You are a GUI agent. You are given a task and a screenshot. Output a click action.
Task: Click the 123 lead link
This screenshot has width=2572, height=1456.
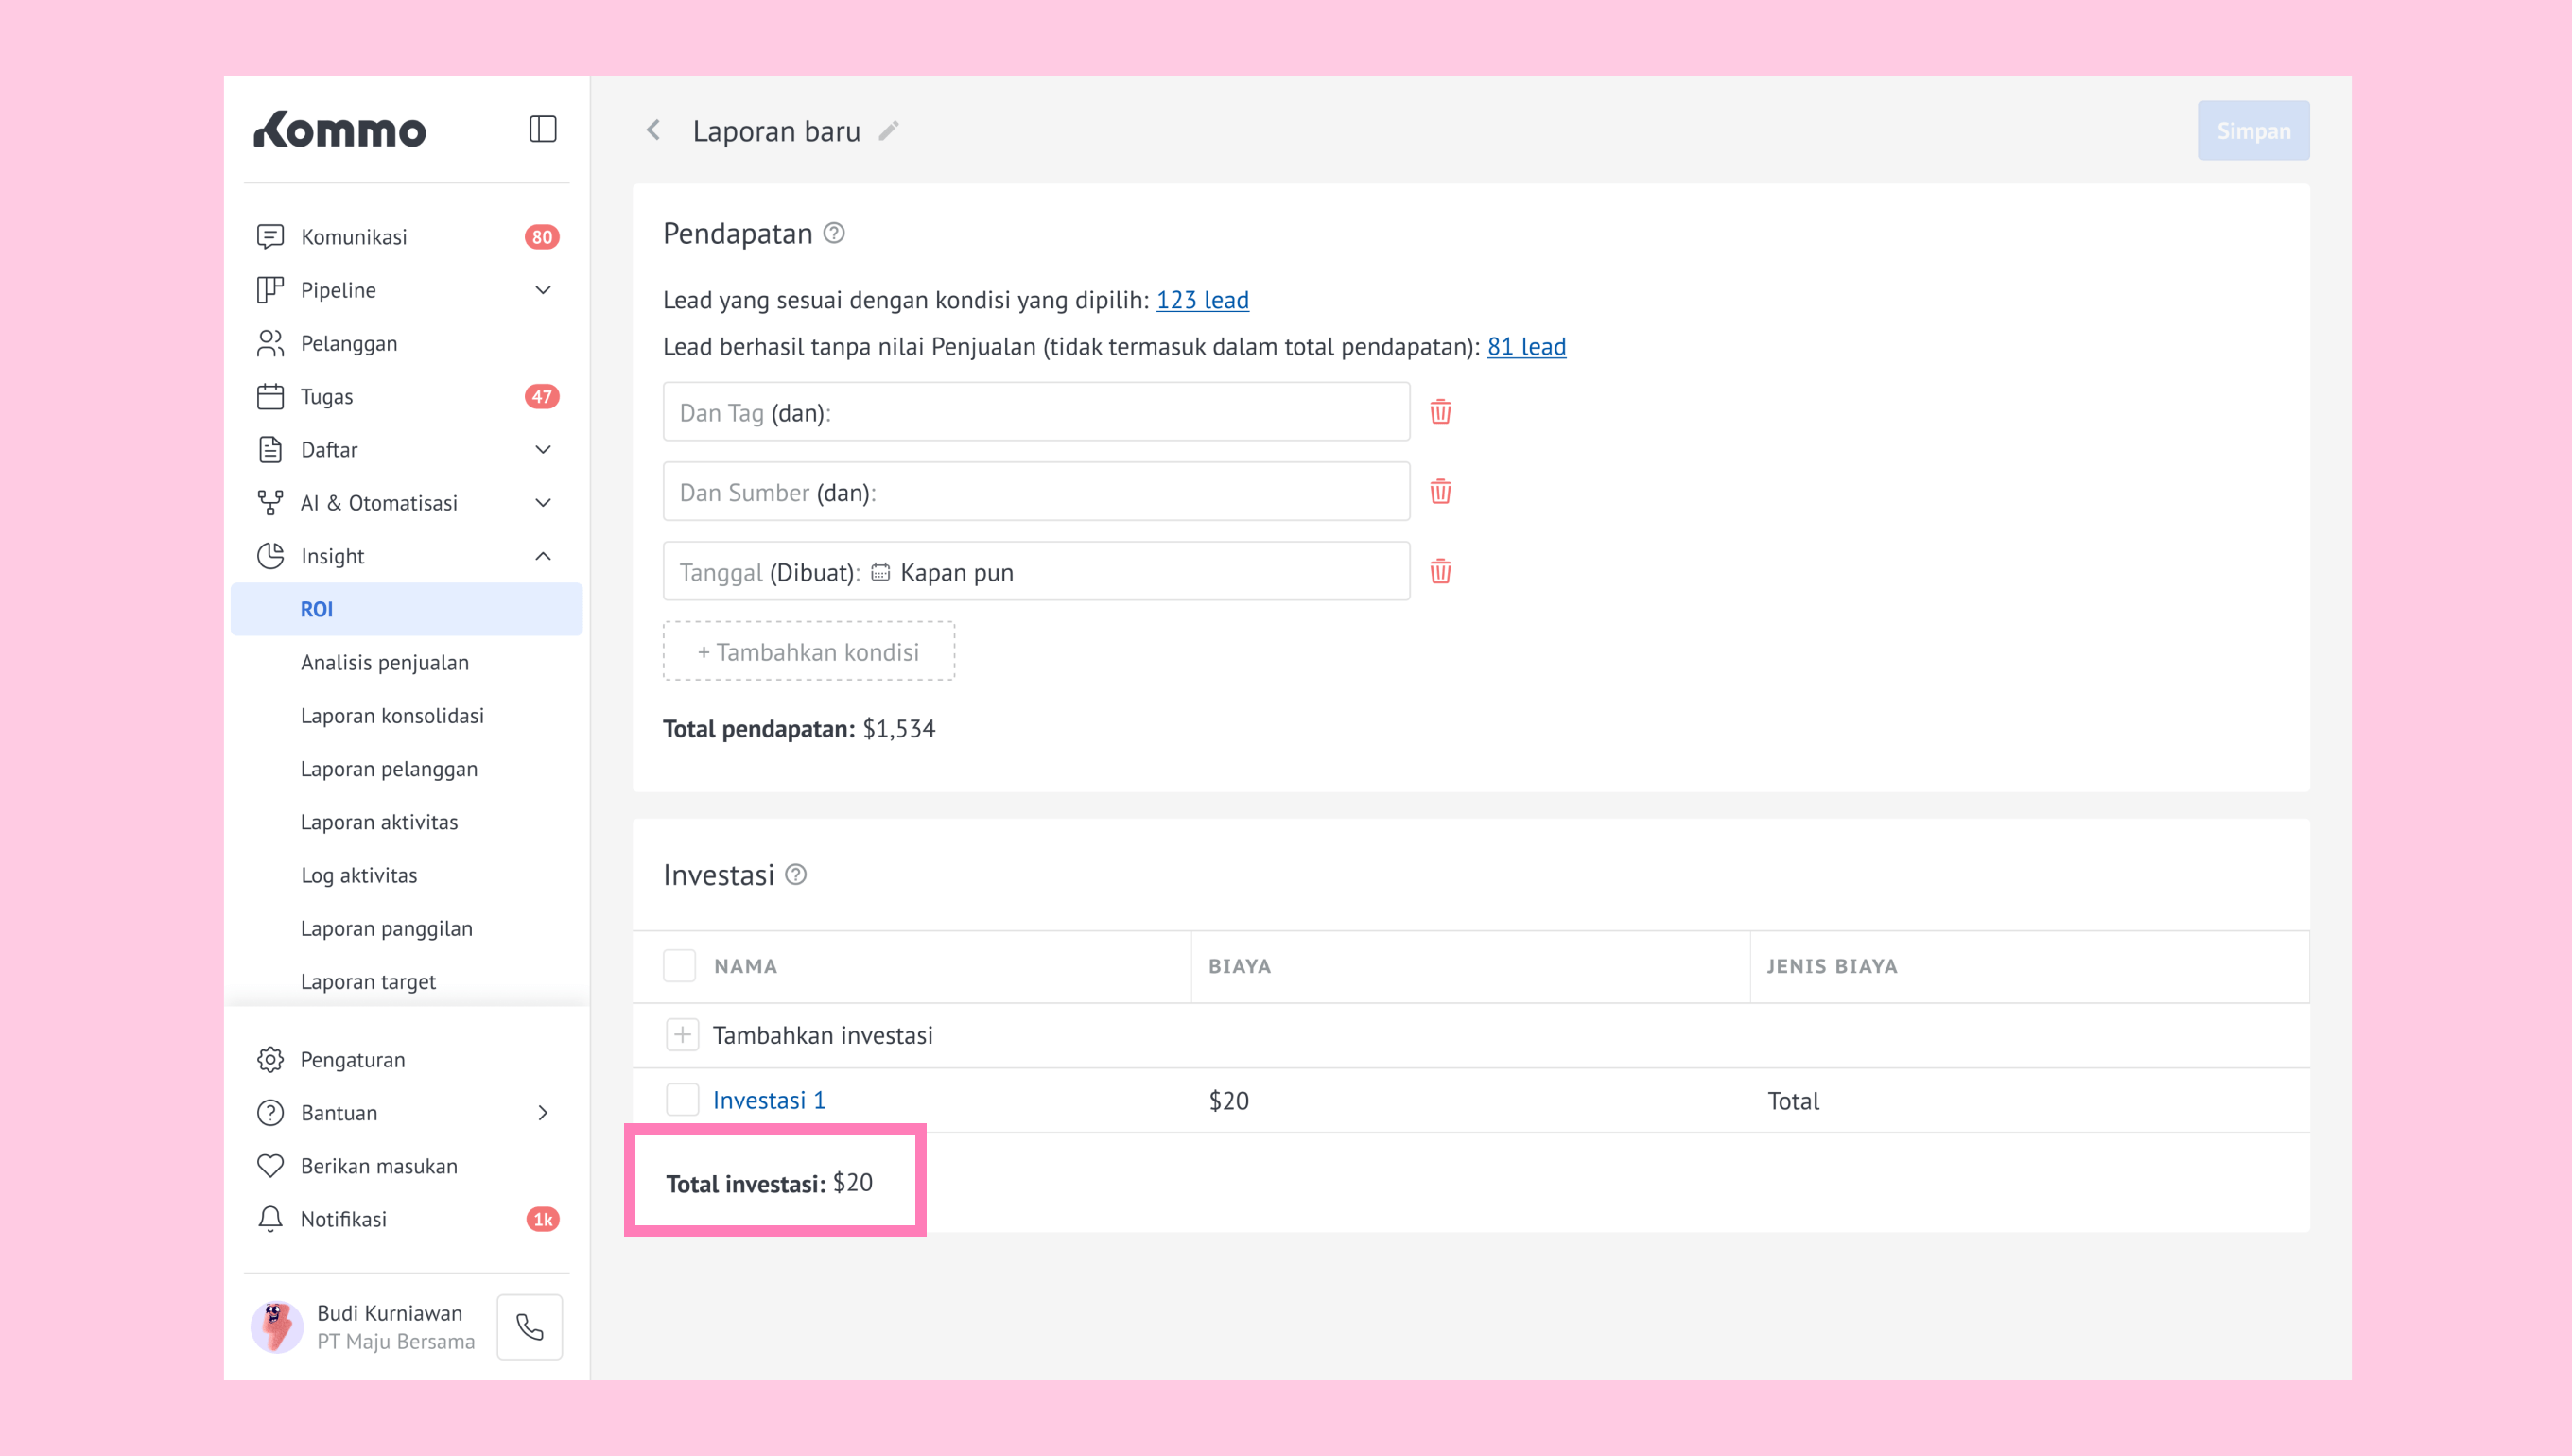(1202, 300)
